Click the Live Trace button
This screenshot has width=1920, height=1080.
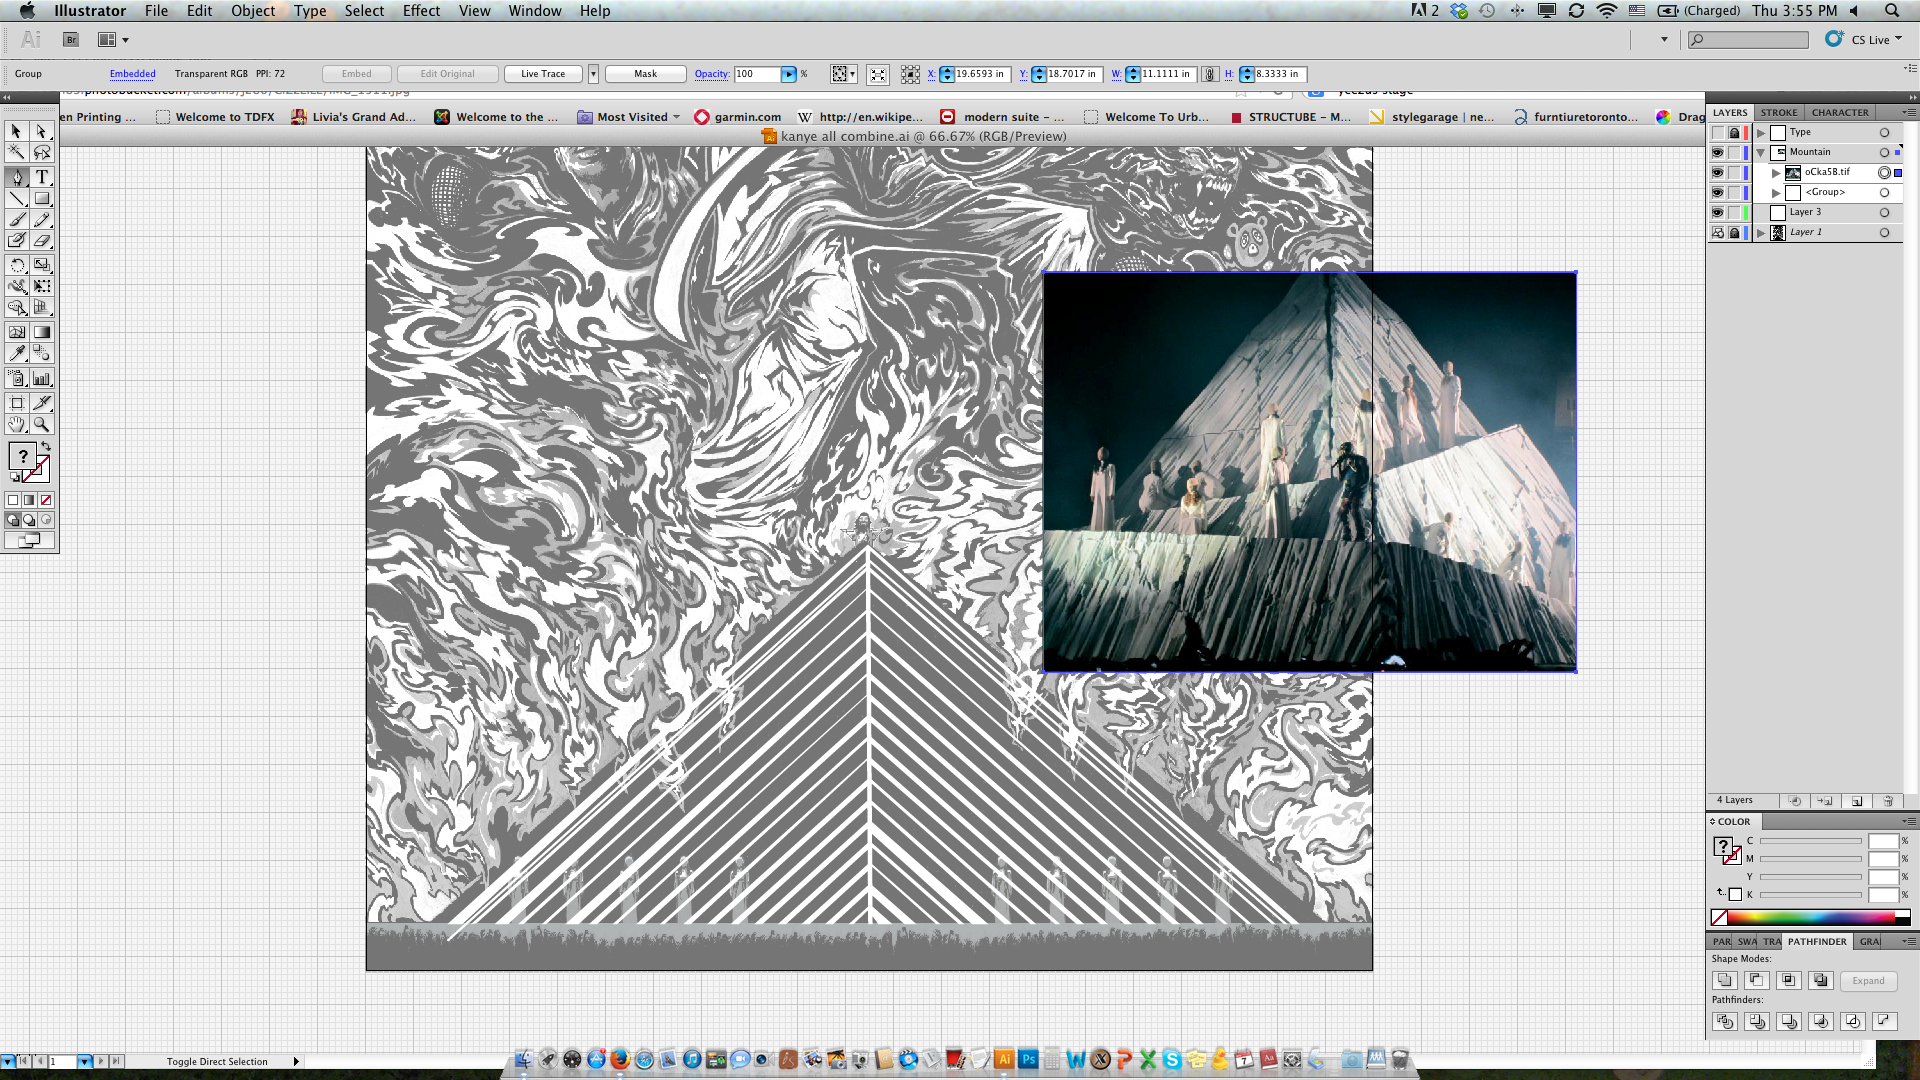click(x=543, y=74)
